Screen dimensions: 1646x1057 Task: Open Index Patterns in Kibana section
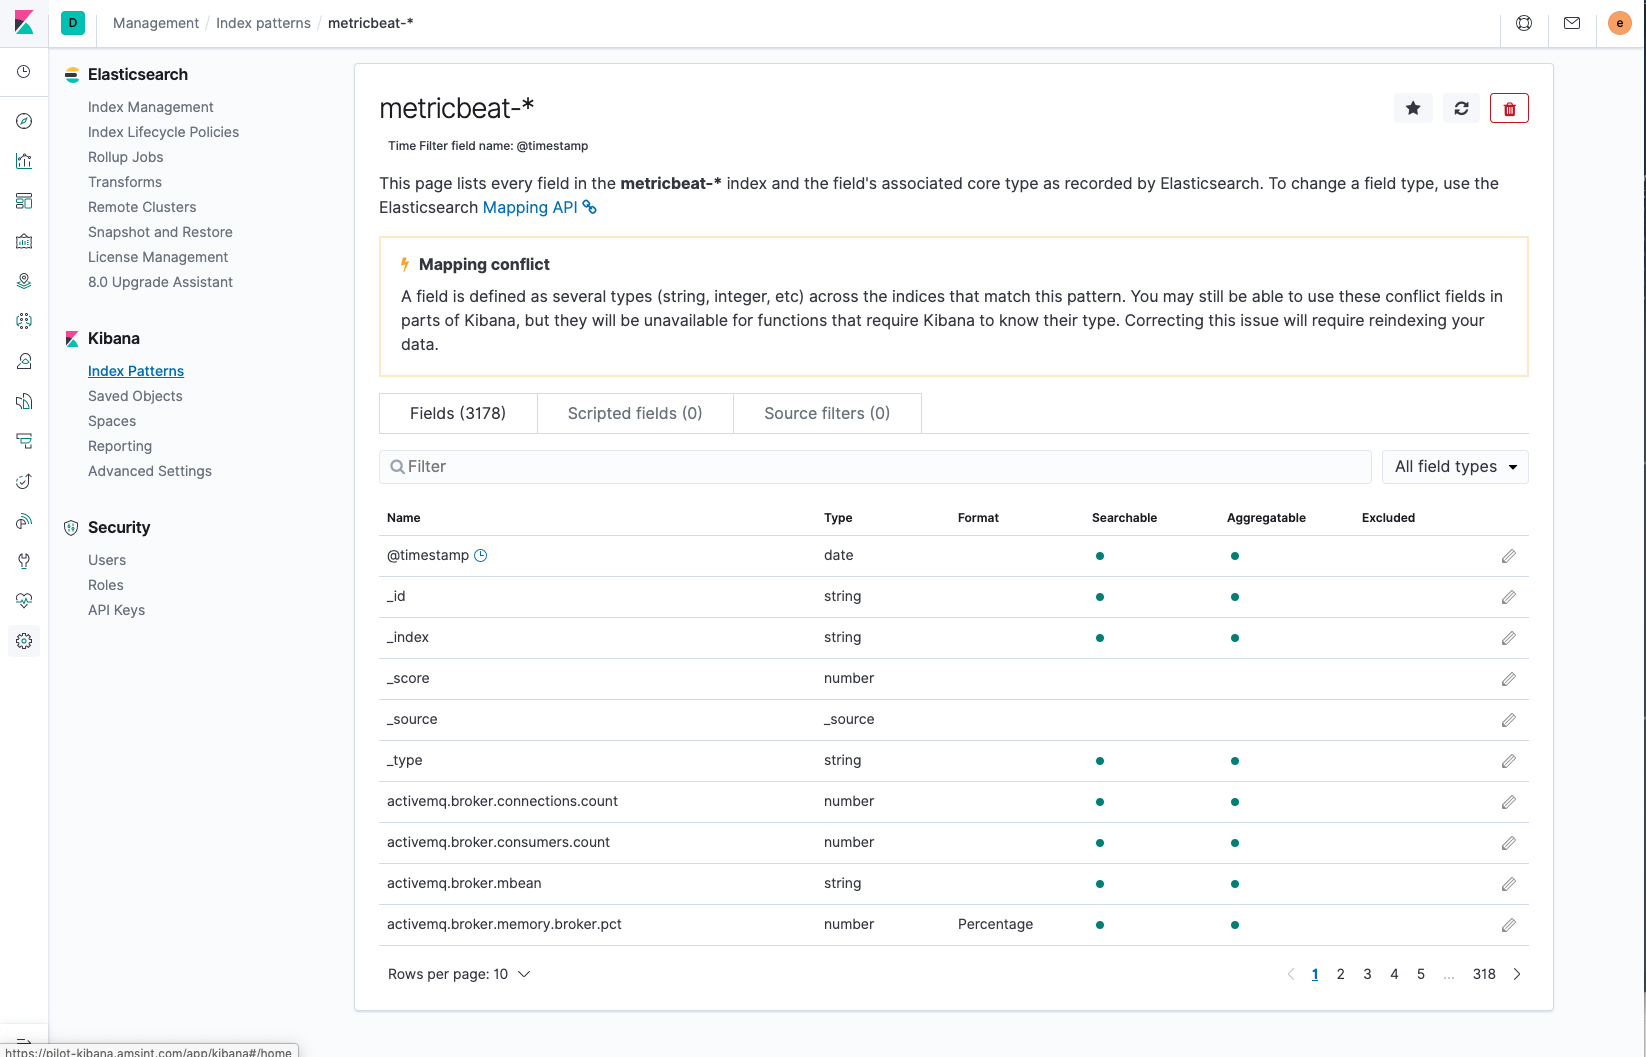click(x=136, y=371)
